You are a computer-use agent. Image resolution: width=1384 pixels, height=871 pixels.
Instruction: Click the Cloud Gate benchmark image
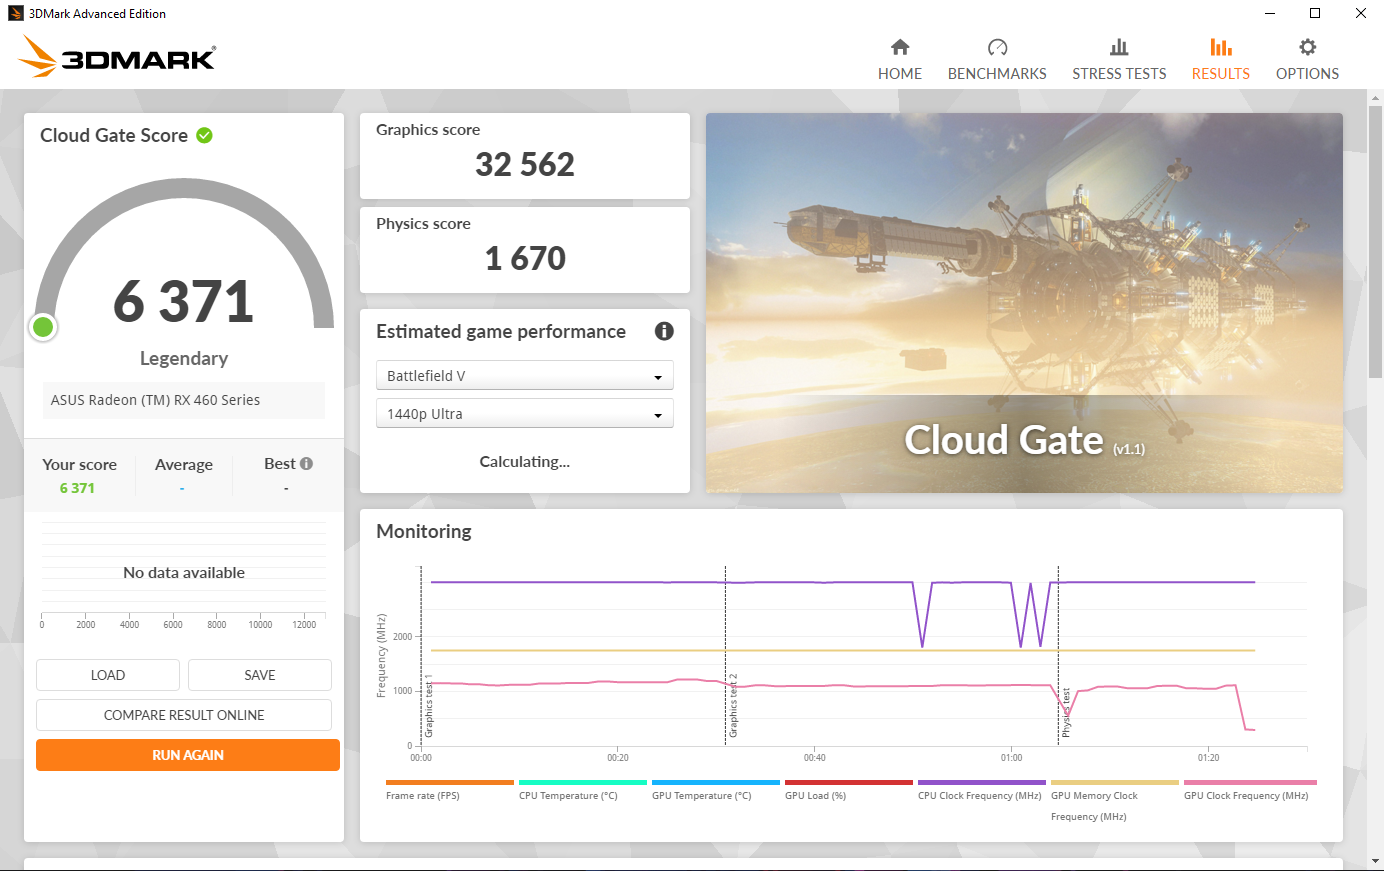(1024, 303)
